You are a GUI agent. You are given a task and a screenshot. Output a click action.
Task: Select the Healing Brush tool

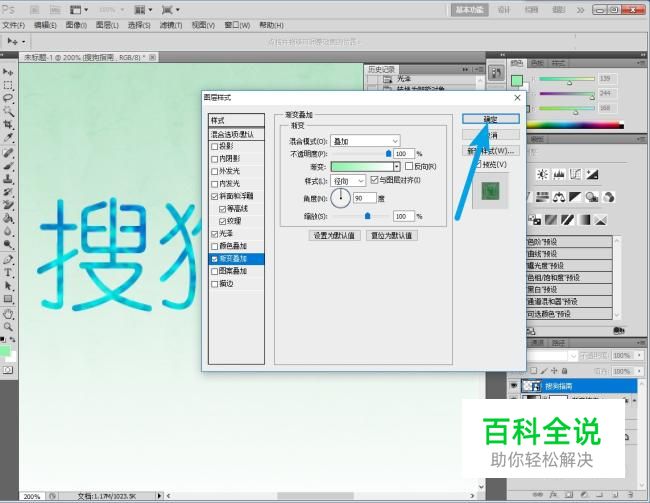tap(8, 153)
